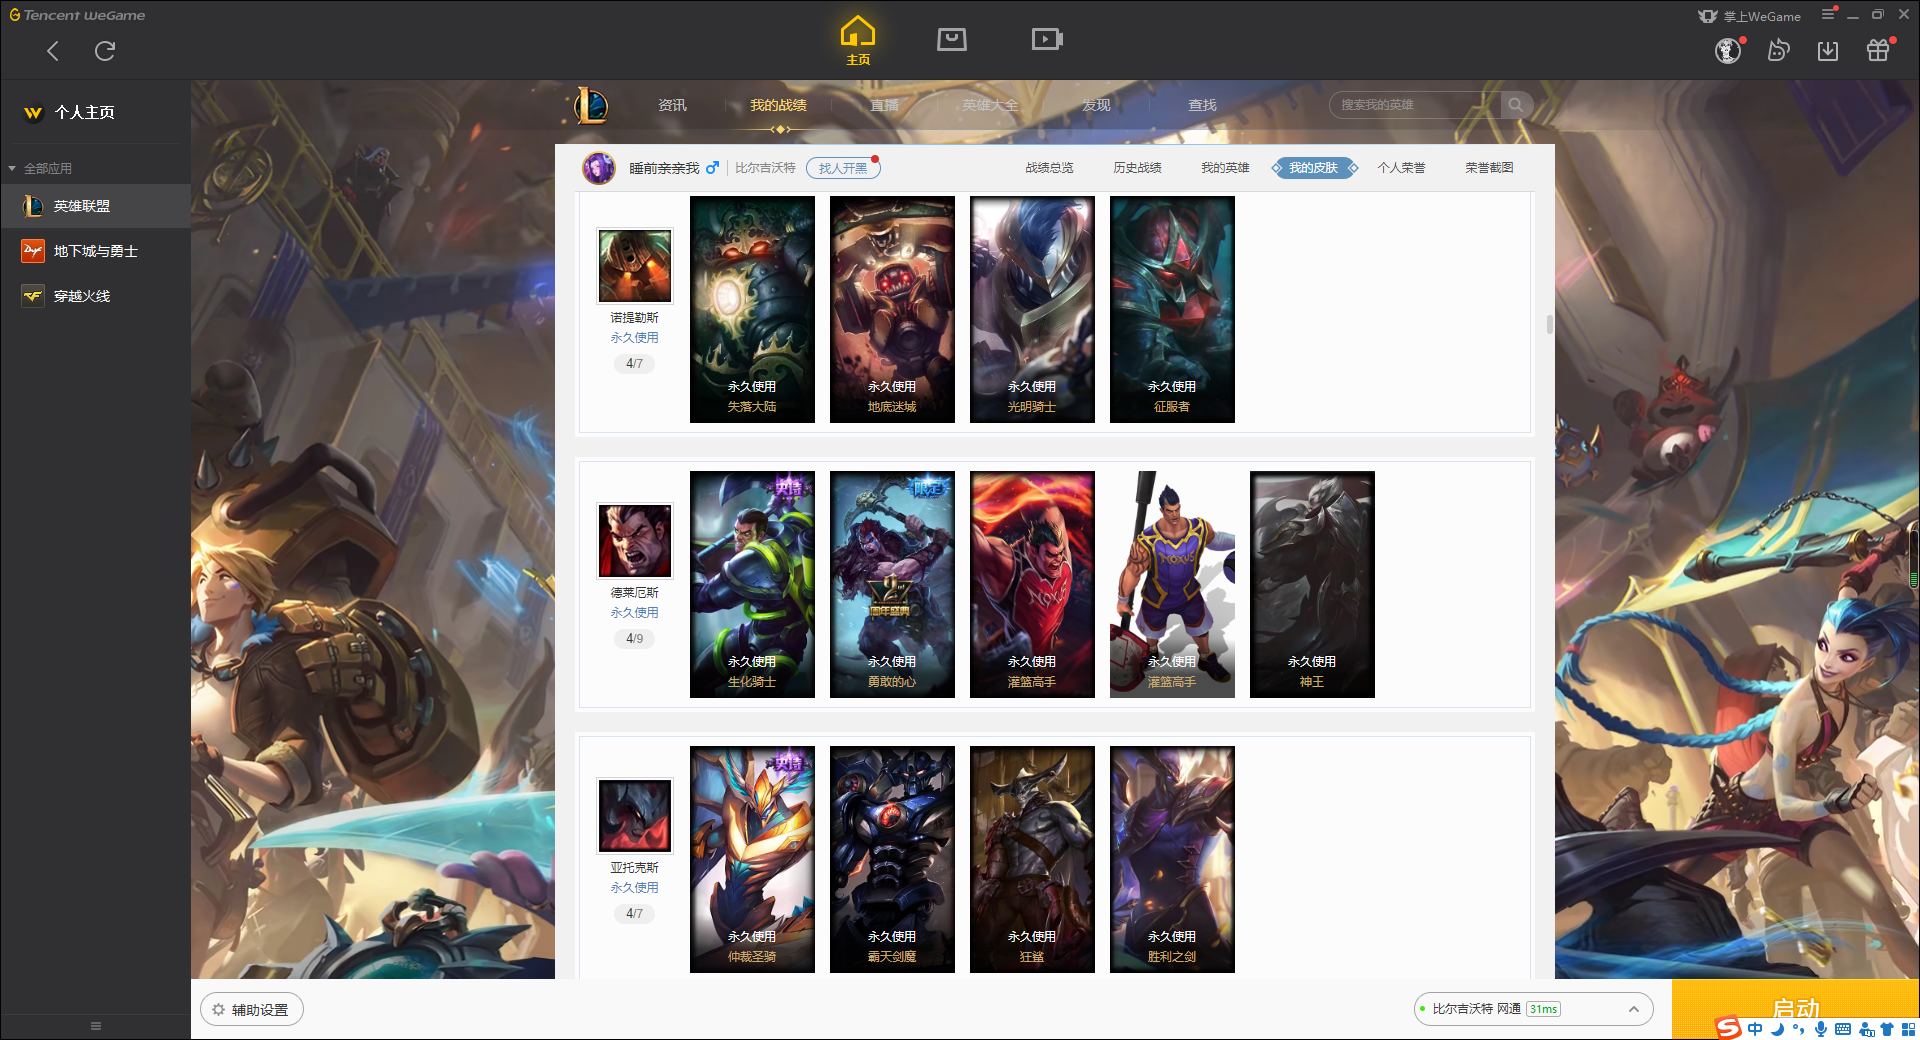The width and height of the screenshot is (1920, 1040).
Task: Open the store bag icon in the top bar
Action: click(x=952, y=39)
